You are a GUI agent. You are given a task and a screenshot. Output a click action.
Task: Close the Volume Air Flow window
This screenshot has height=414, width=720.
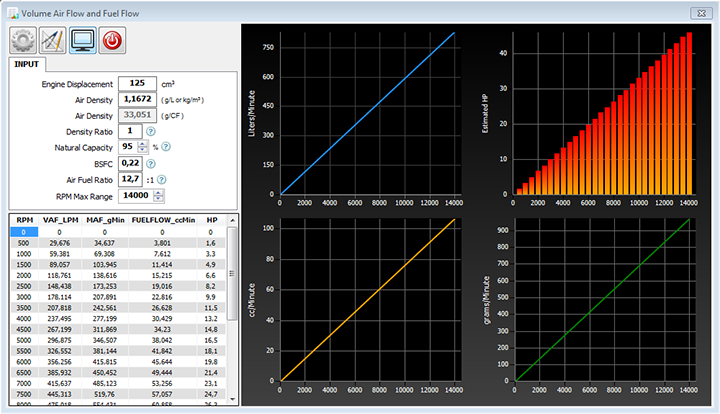(702, 13)
